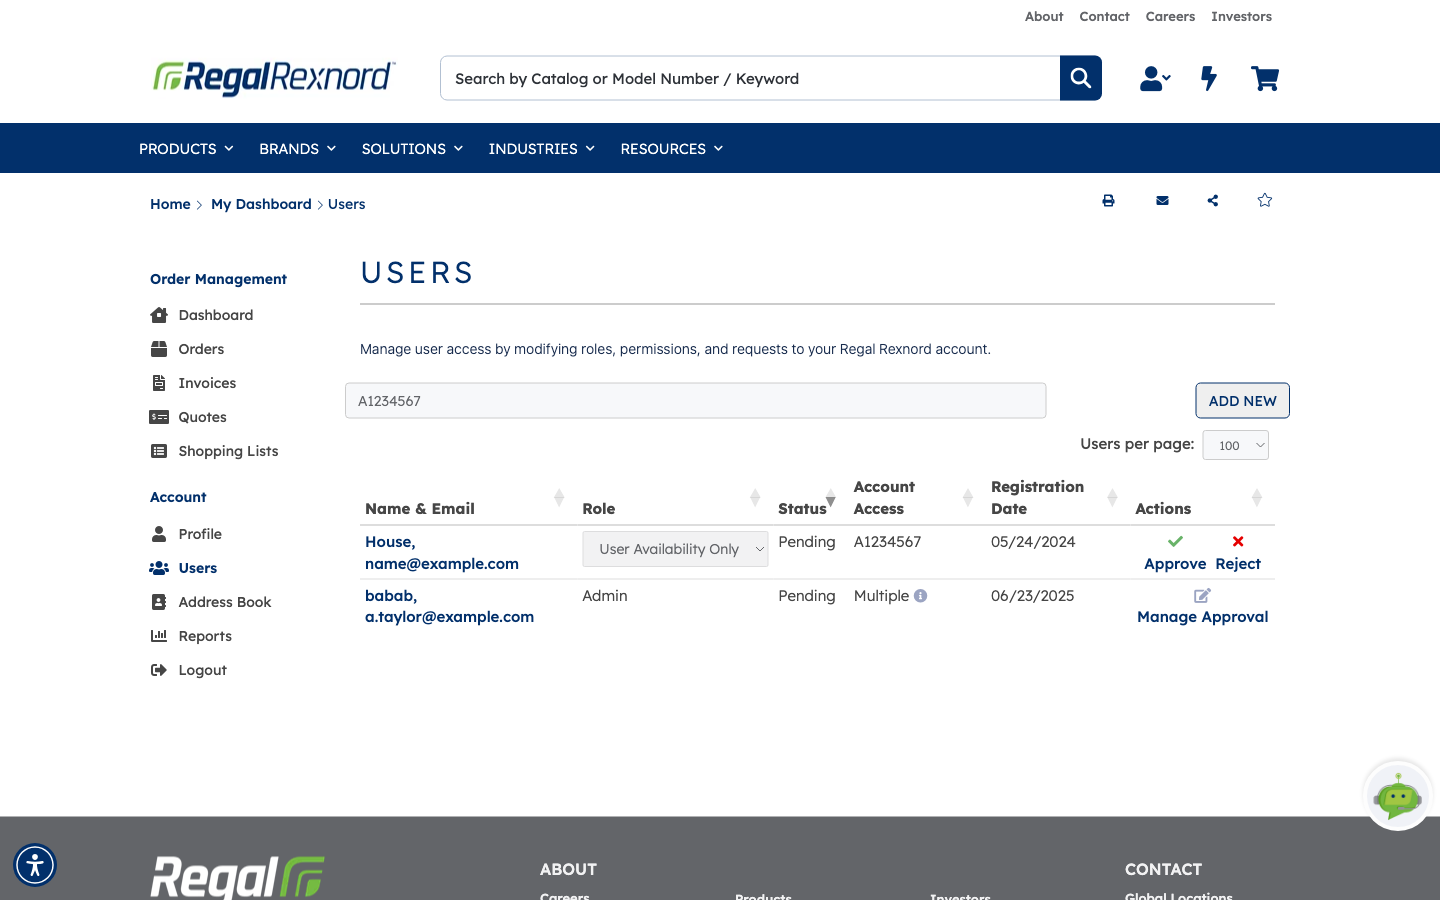Click the favorite star icon
This screenshot has height=900, width=1440.
(1265, 200)
